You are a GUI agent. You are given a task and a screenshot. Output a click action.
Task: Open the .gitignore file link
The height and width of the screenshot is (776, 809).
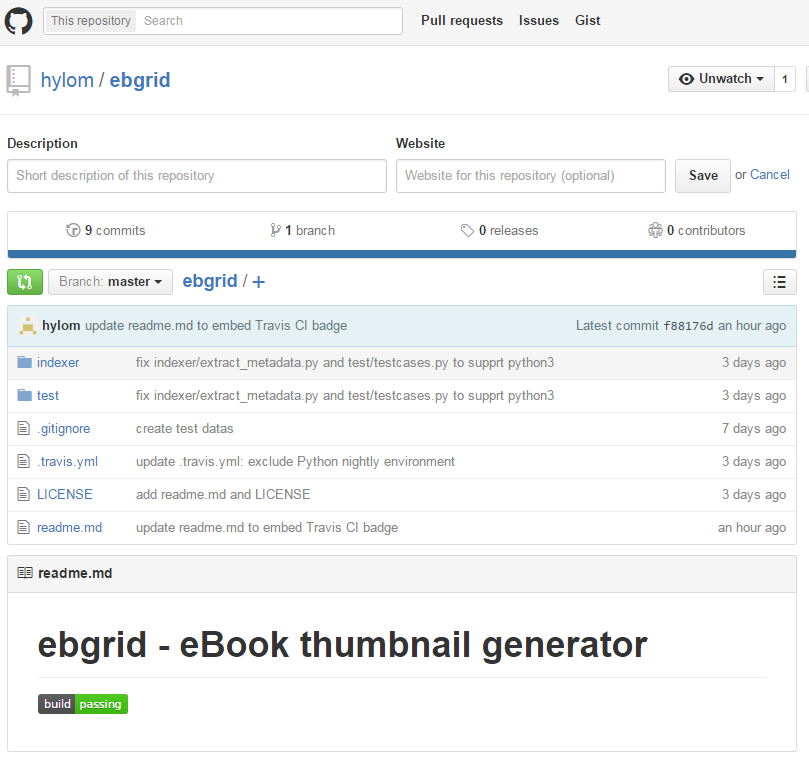pos(63,429)
